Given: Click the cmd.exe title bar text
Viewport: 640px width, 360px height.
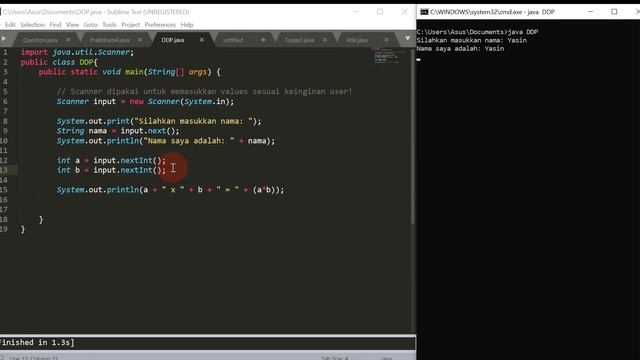Looking at the screenshot, I should pos(492,12).
